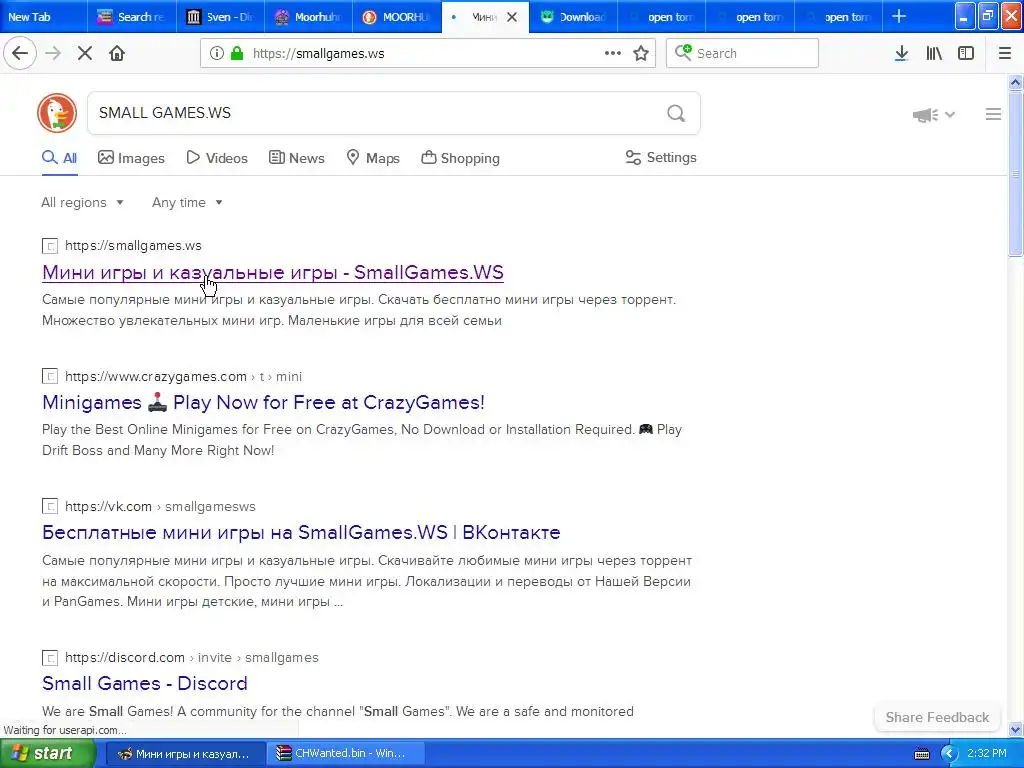
Task: Switch to the first open torr tab
Action: (662, 17)
